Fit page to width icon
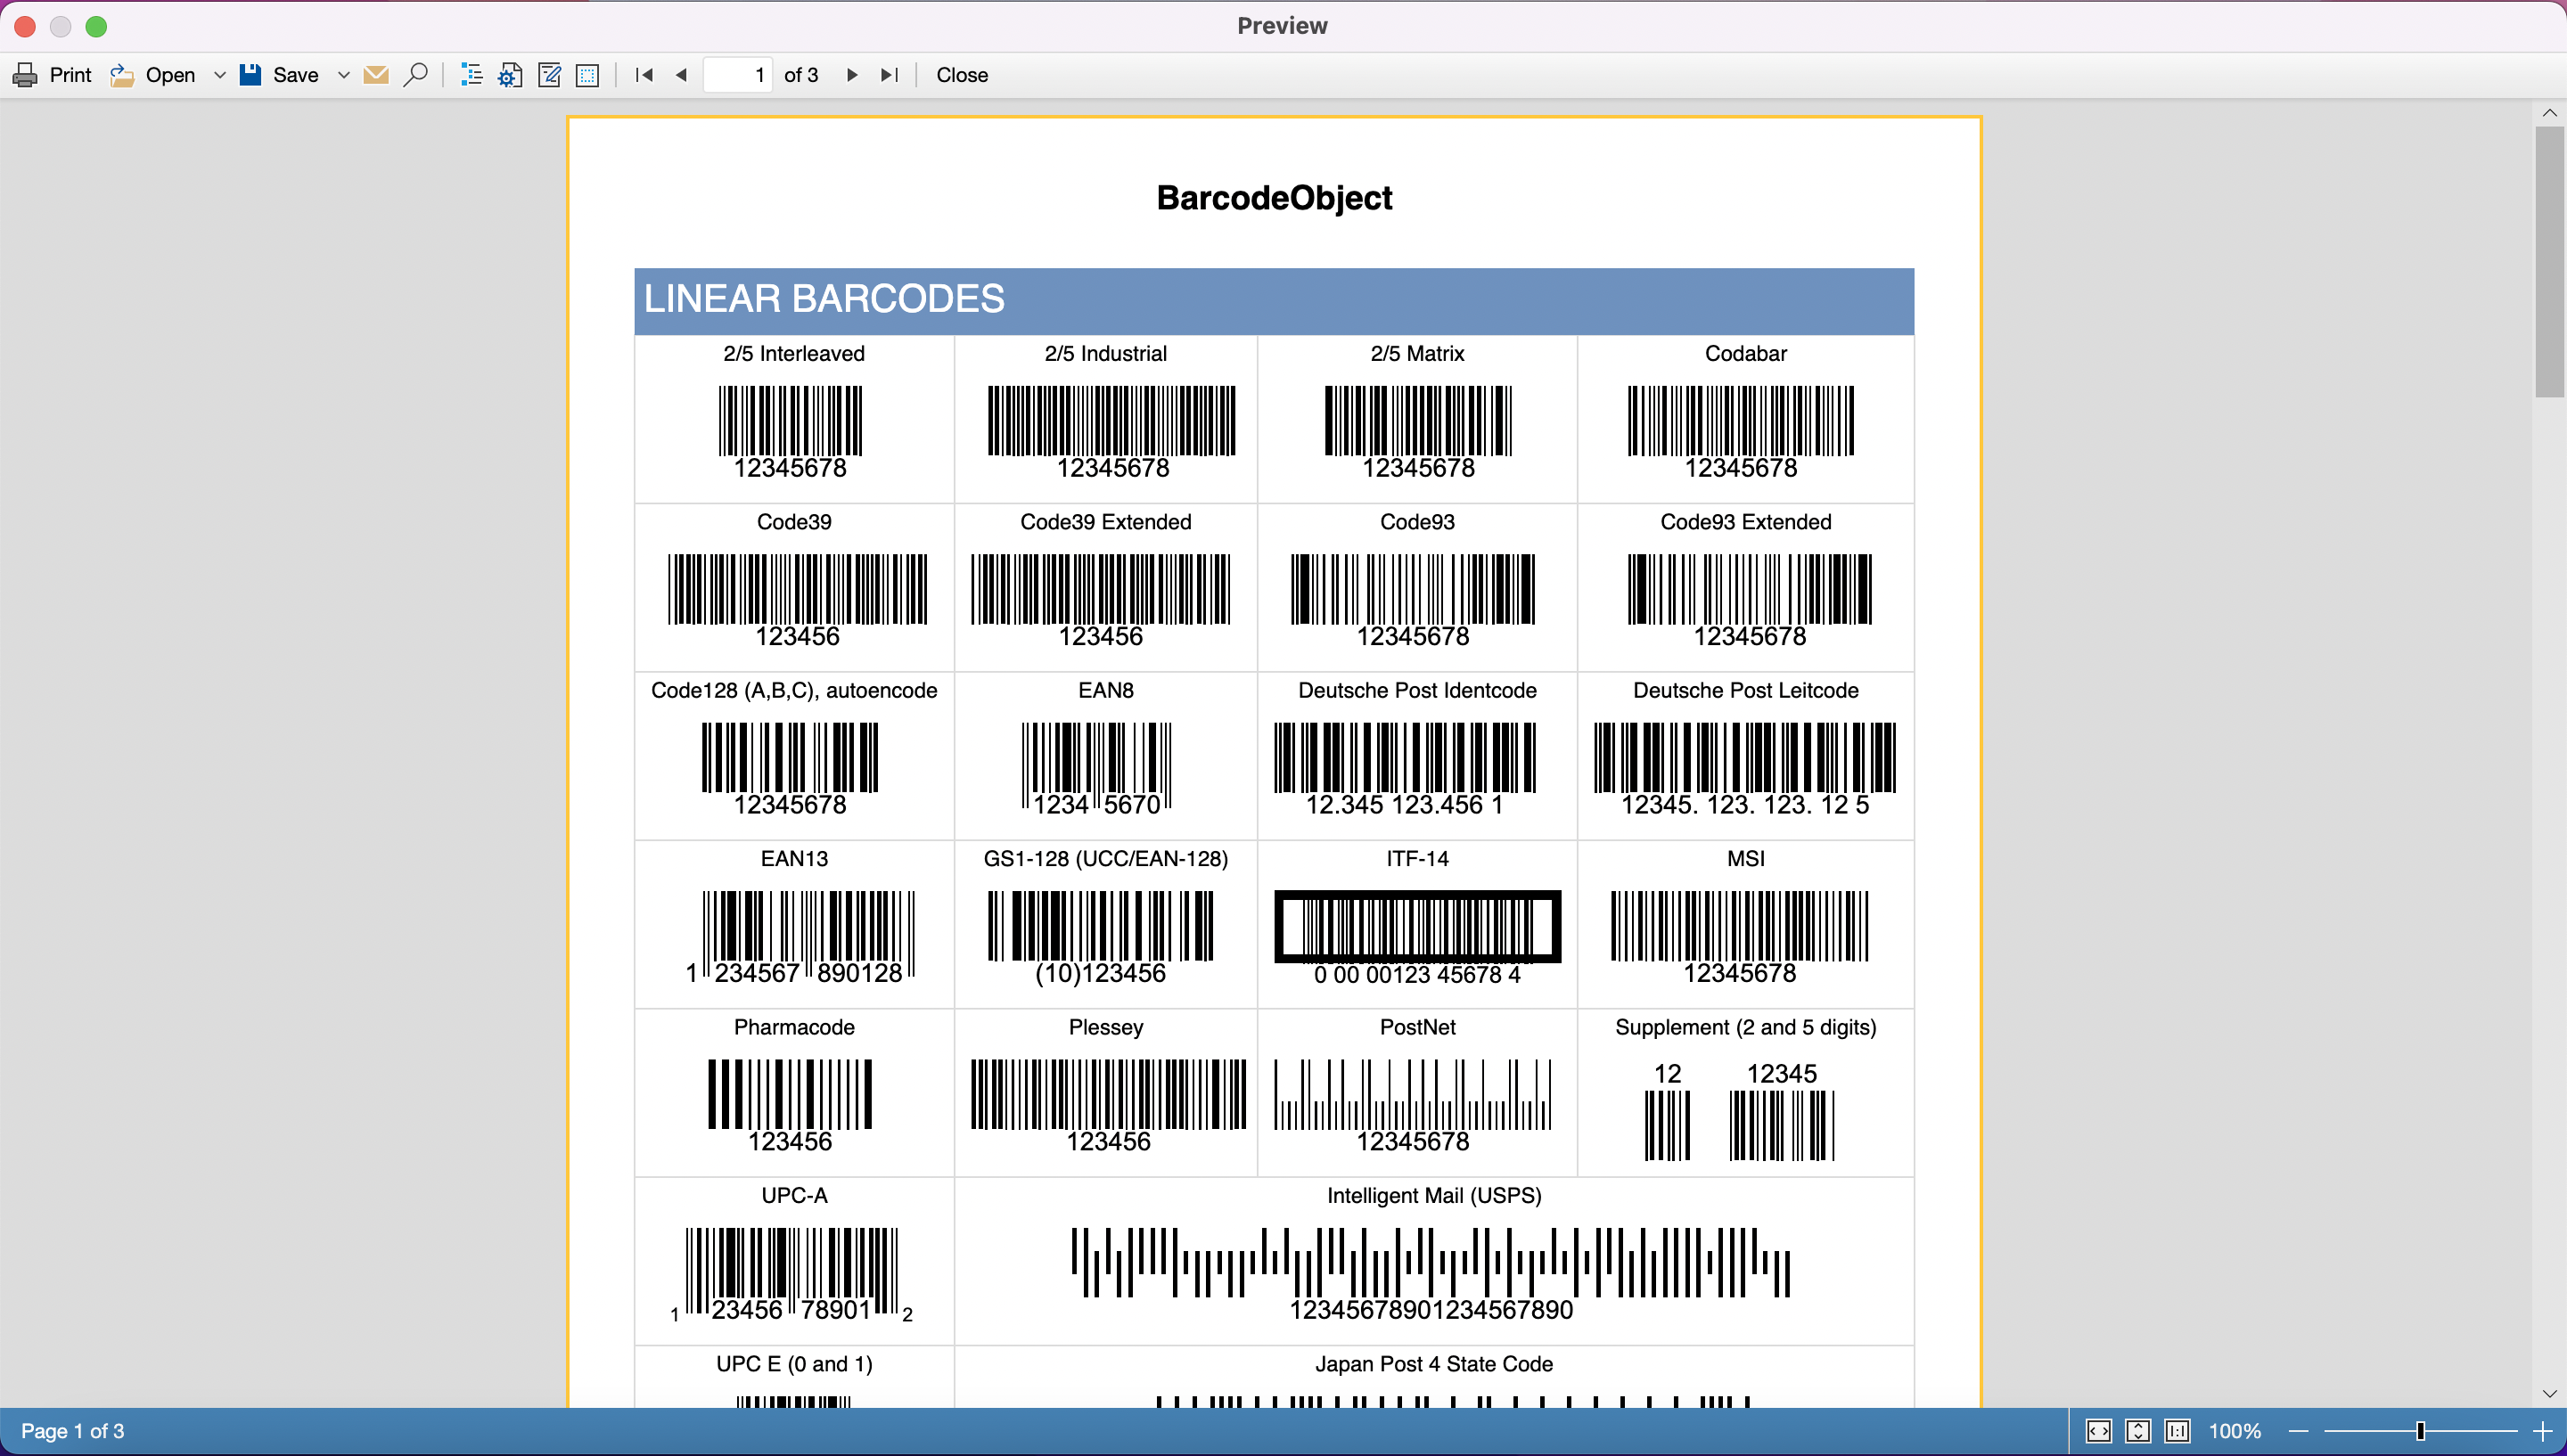This screenshot has height=1456, width=2567. 2099,1431
